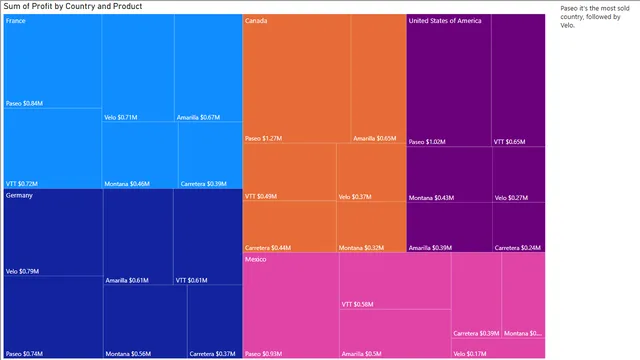Select the Mexico Amarilla $0.5M tile

pyautogui.click(x=395, y=334)
